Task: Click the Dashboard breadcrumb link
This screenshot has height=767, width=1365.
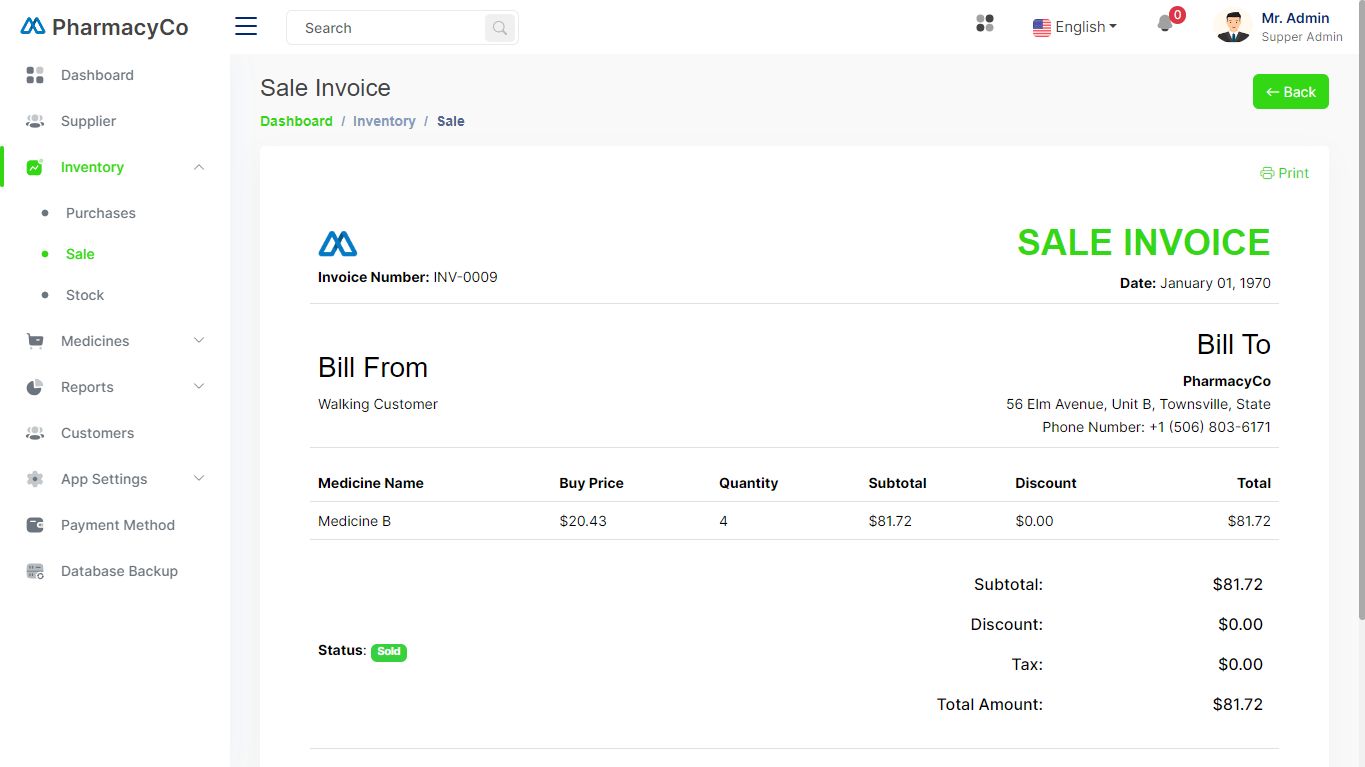Action: point(296,121)
